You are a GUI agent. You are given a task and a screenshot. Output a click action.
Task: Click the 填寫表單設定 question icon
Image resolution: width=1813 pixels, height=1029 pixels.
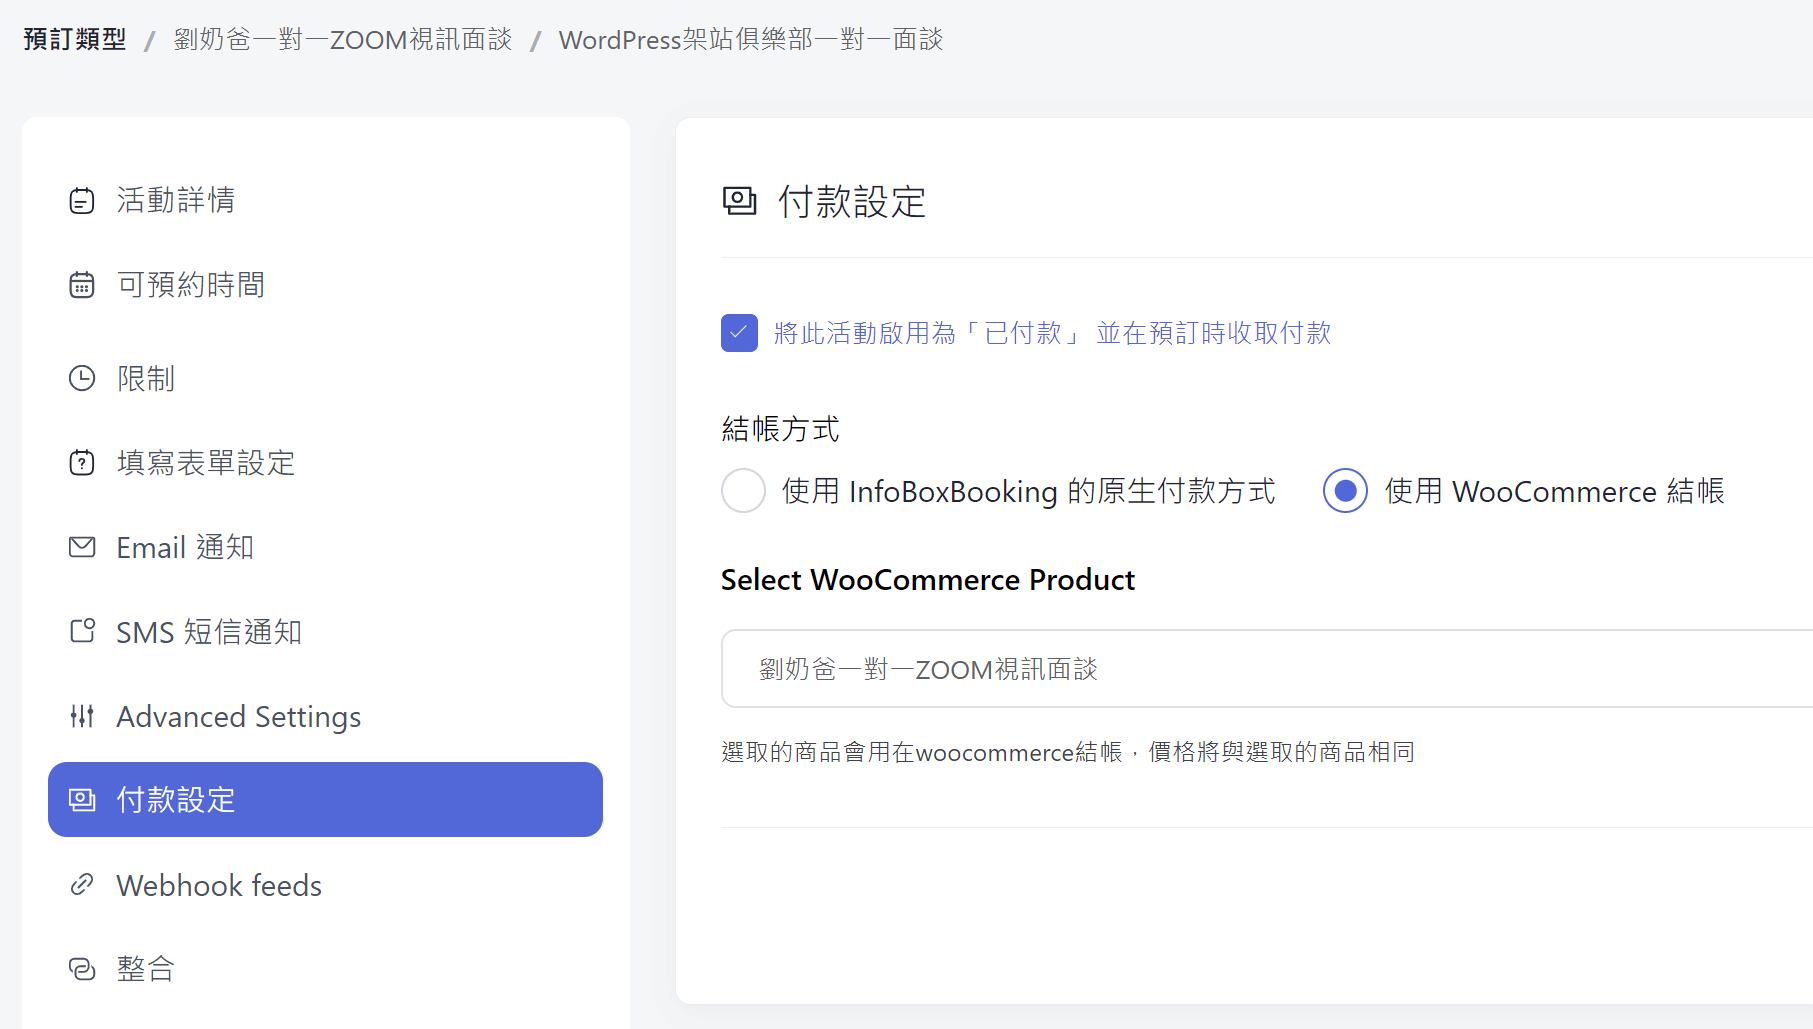click(x=82, y=463)
